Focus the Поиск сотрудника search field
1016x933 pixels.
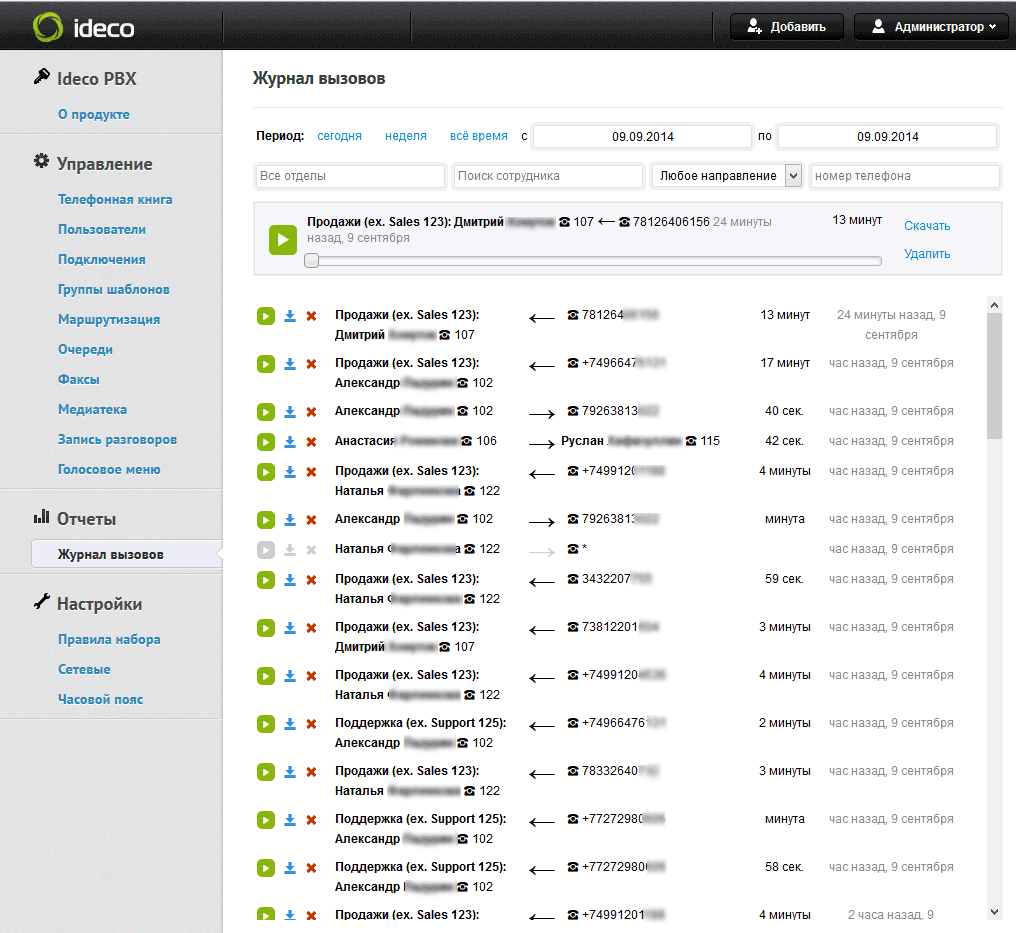[x=548, y=176]
